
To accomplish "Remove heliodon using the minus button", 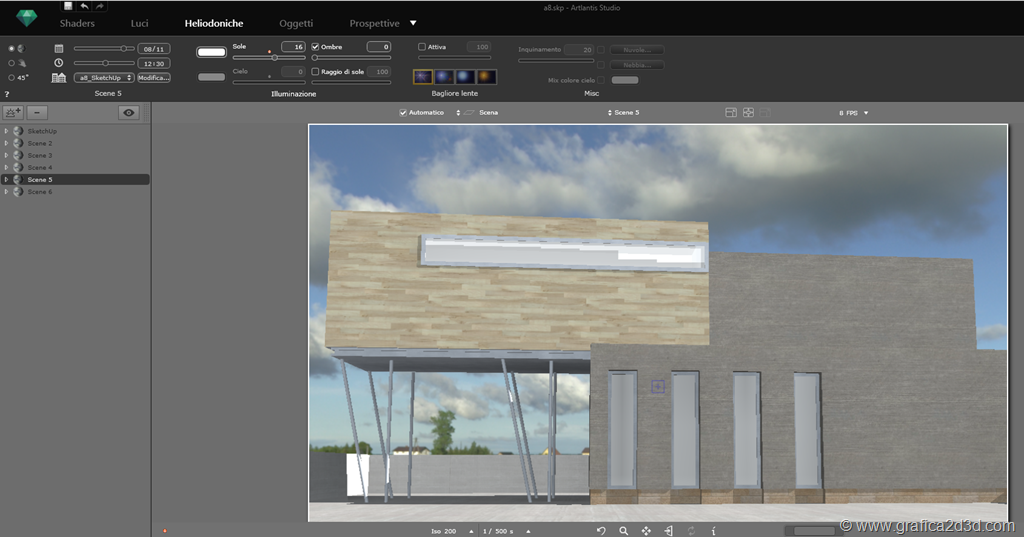I will (x=37, y=113).
